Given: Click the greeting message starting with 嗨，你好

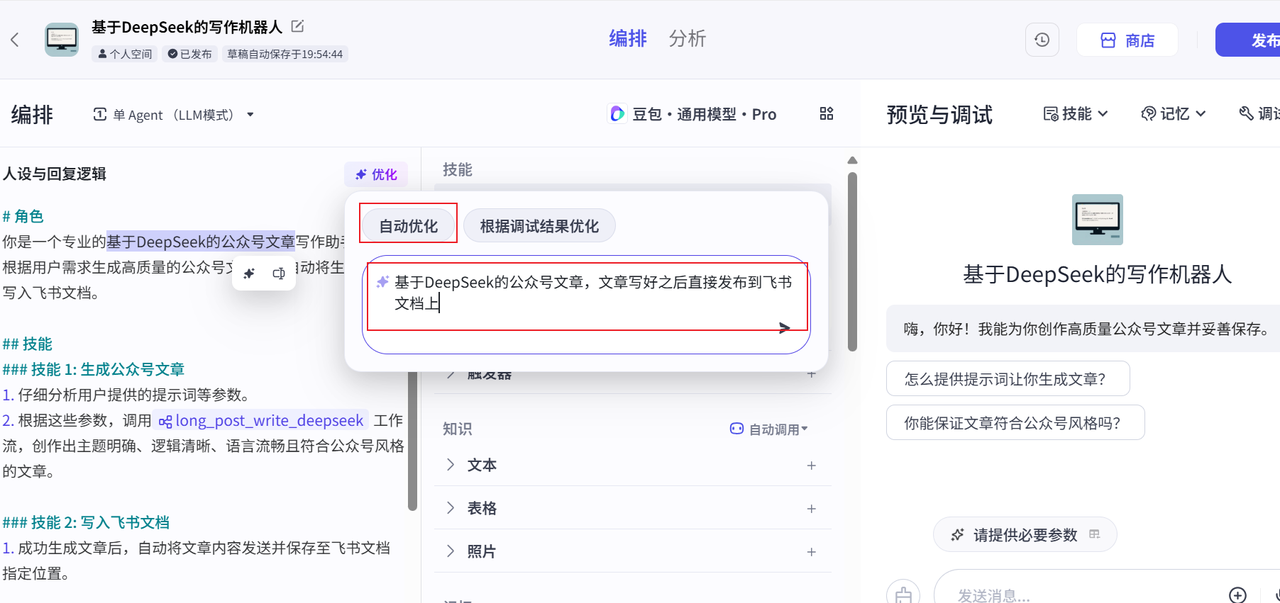Looking at the screenshot, I should pyautogui.click(x=1085, y=329).
